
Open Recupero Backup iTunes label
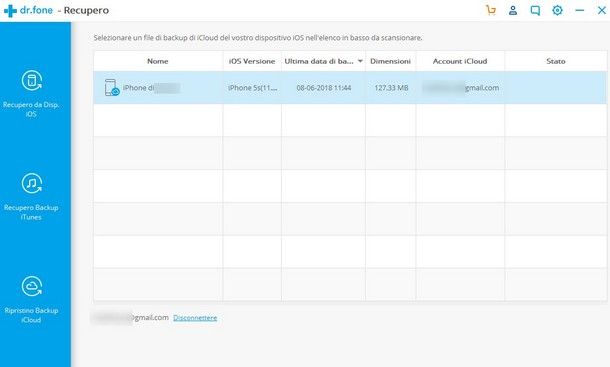31,212
